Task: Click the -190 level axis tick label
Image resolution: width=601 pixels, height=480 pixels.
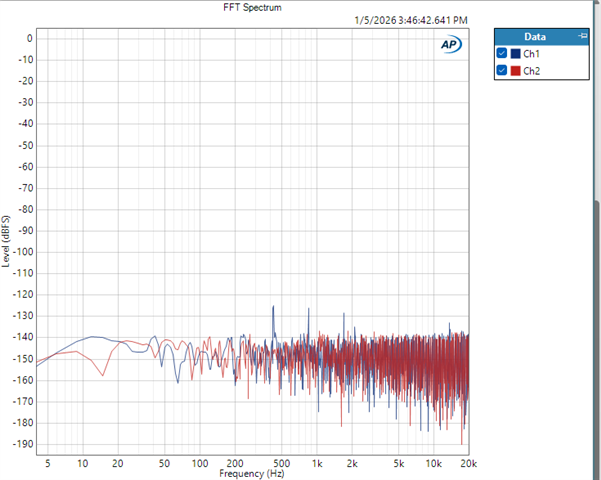Action: click(x=23, y=444)
